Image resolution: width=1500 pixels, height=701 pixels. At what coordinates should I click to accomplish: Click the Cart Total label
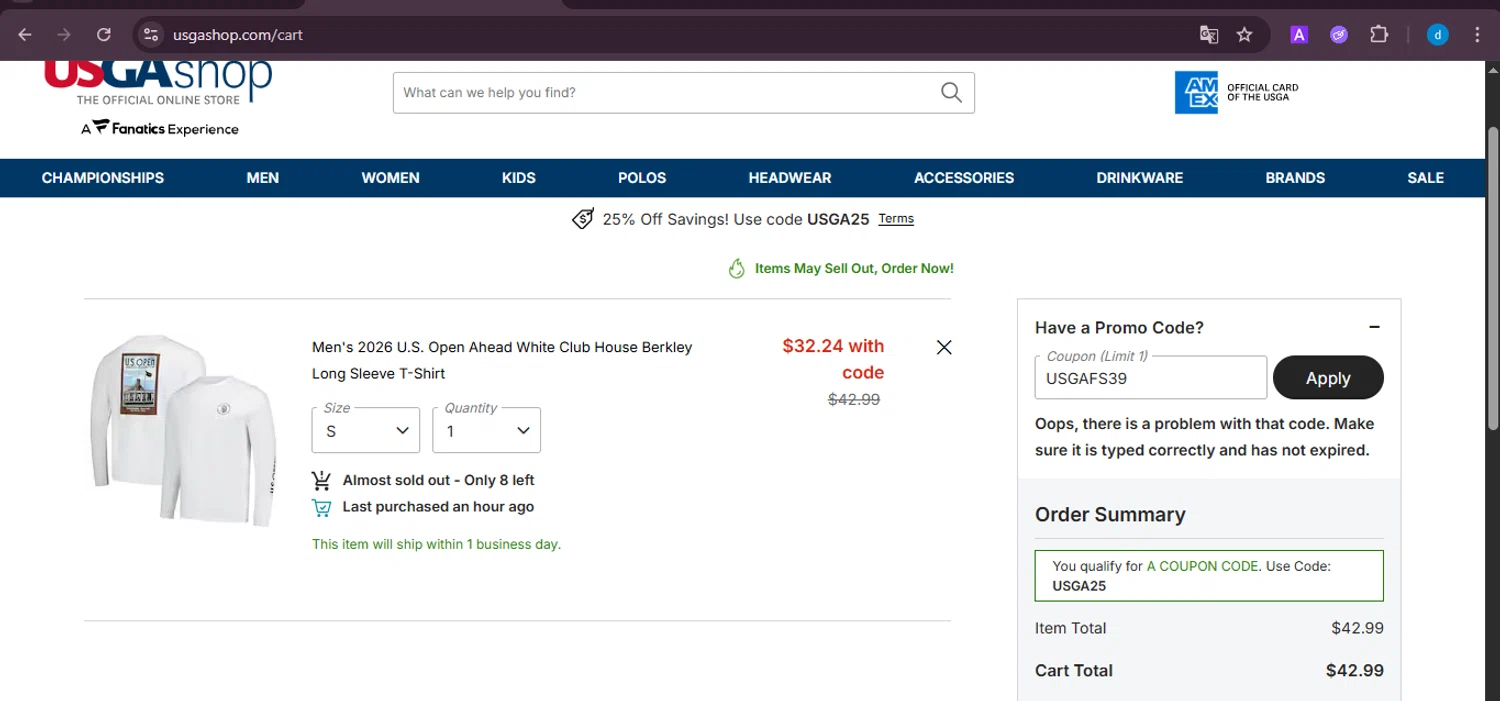[x=1074, y=671]
